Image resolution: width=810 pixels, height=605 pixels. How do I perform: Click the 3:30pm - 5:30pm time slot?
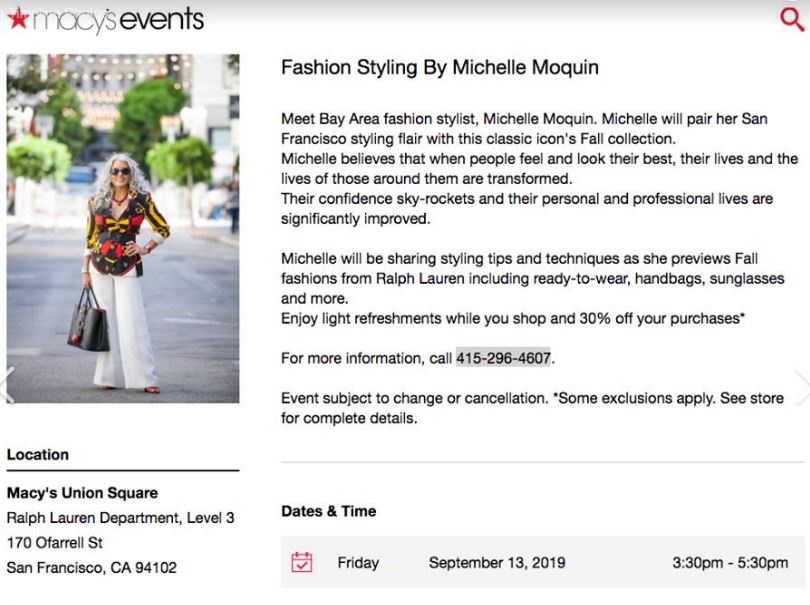[730, 563]
